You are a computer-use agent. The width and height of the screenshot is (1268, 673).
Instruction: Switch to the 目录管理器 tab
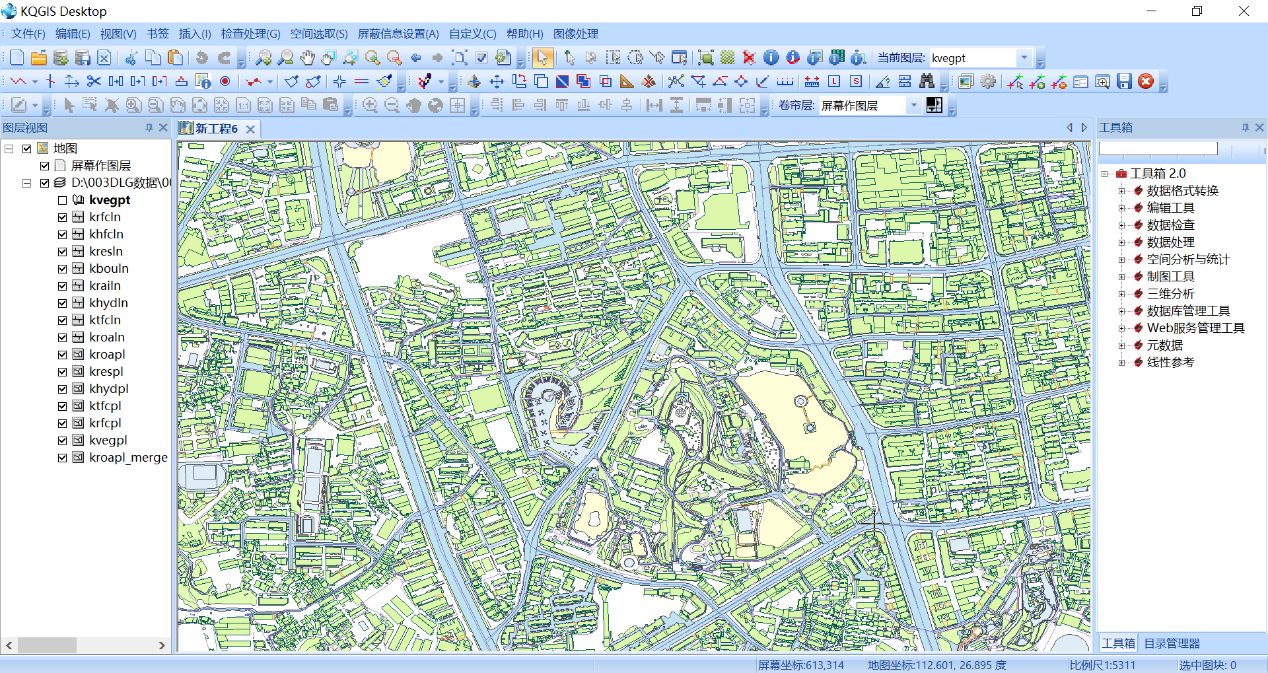tap(1171, 643)
